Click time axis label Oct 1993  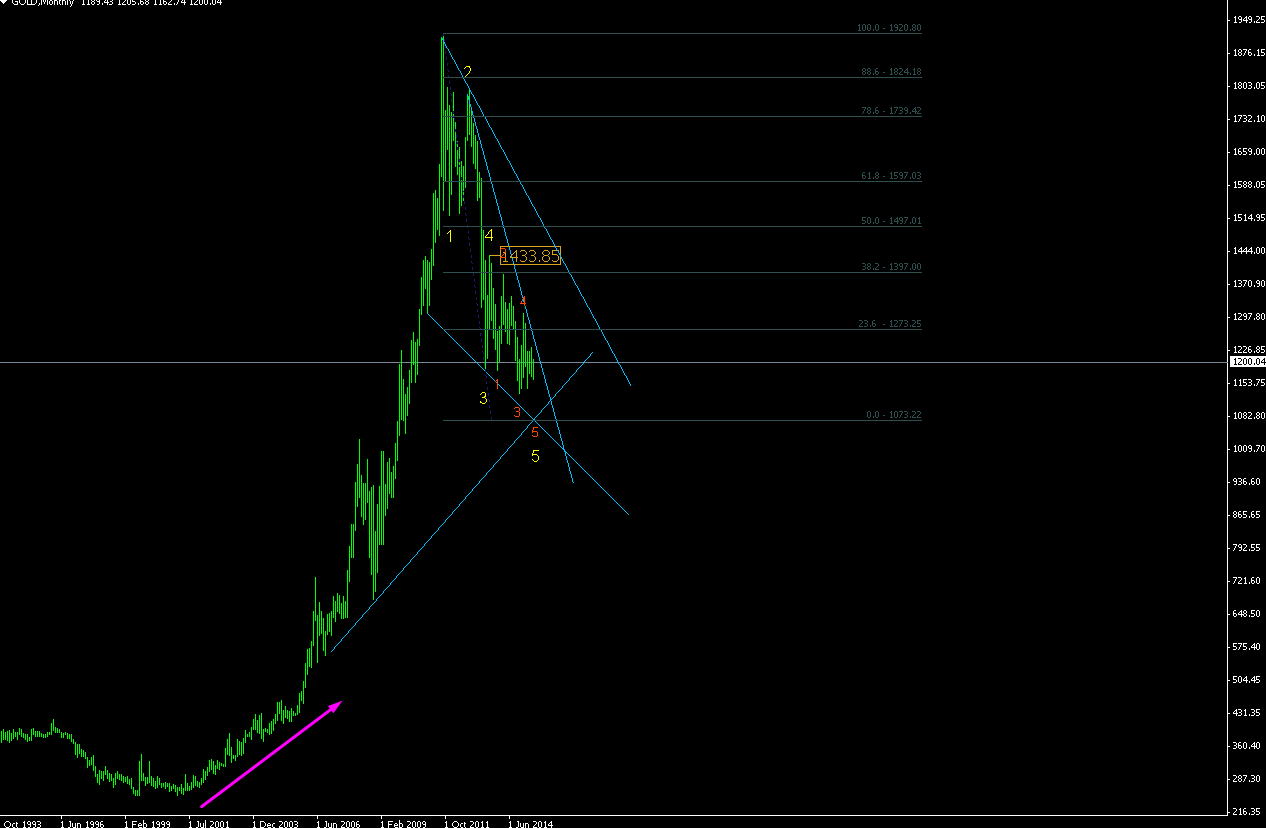[x=21, y=824]
